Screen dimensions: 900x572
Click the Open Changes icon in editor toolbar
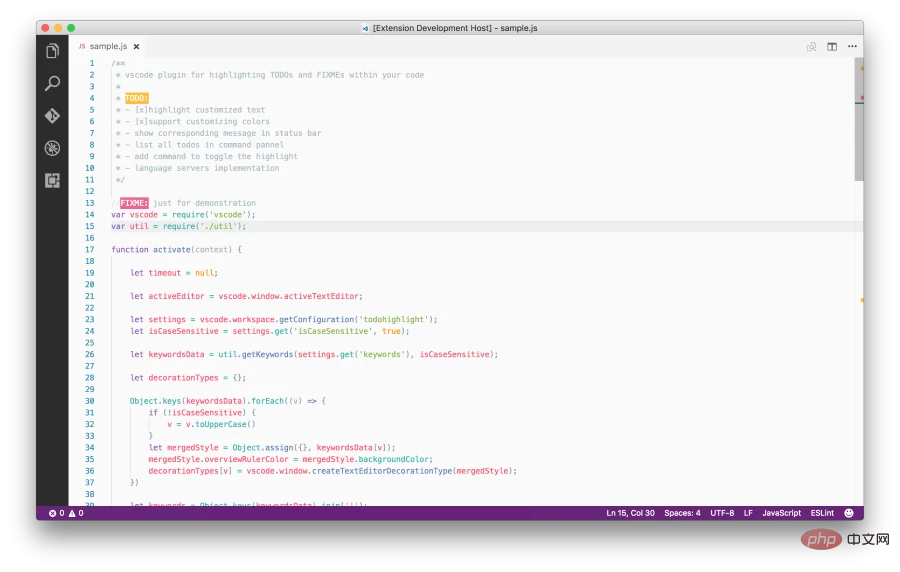[x=811, y=47]
